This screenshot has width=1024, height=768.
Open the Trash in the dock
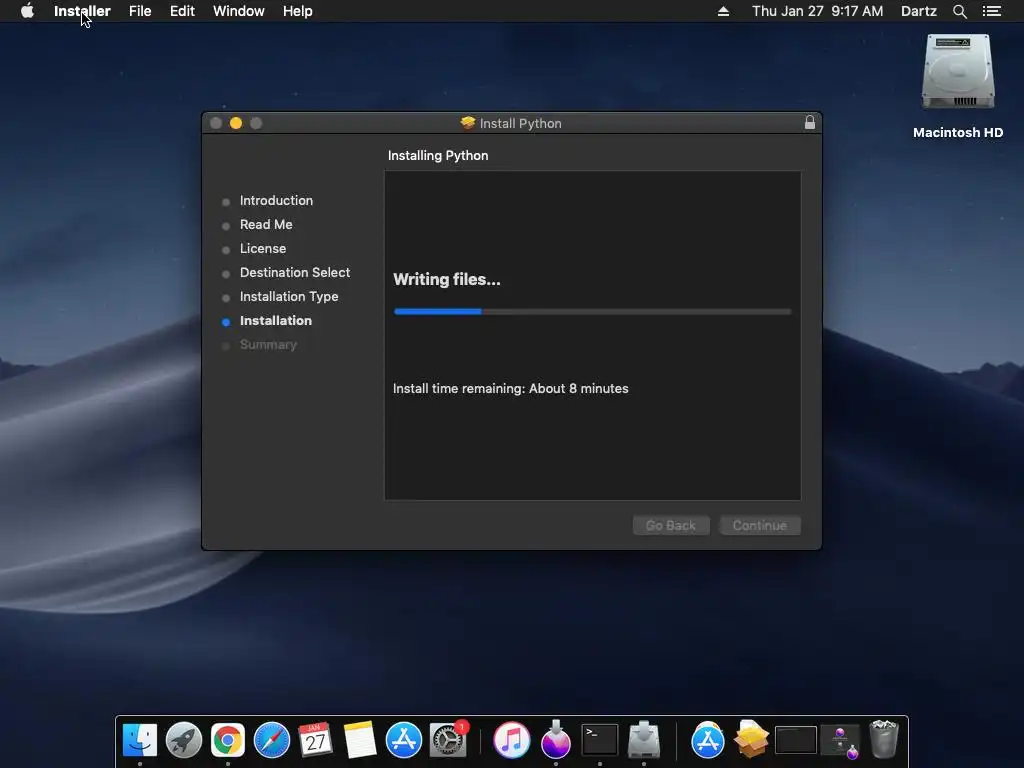point(884,740)
